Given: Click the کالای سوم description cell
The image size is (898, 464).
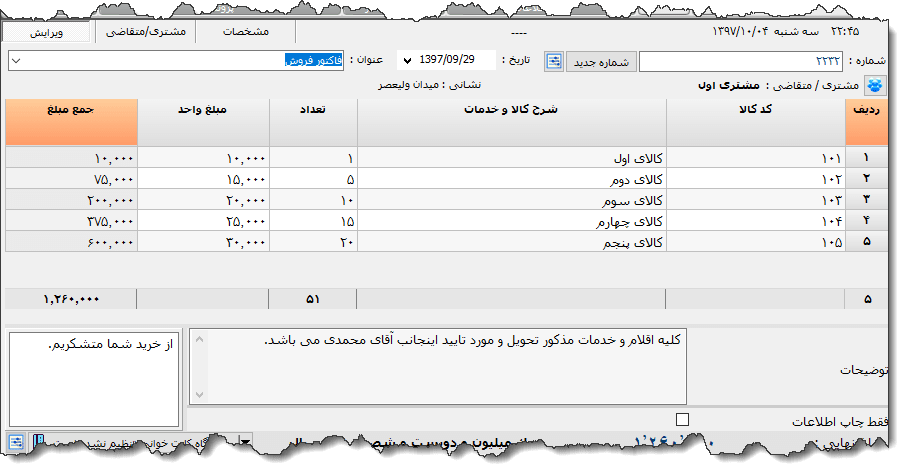Looking at the screenshot, I should click(x=512, y=199).
